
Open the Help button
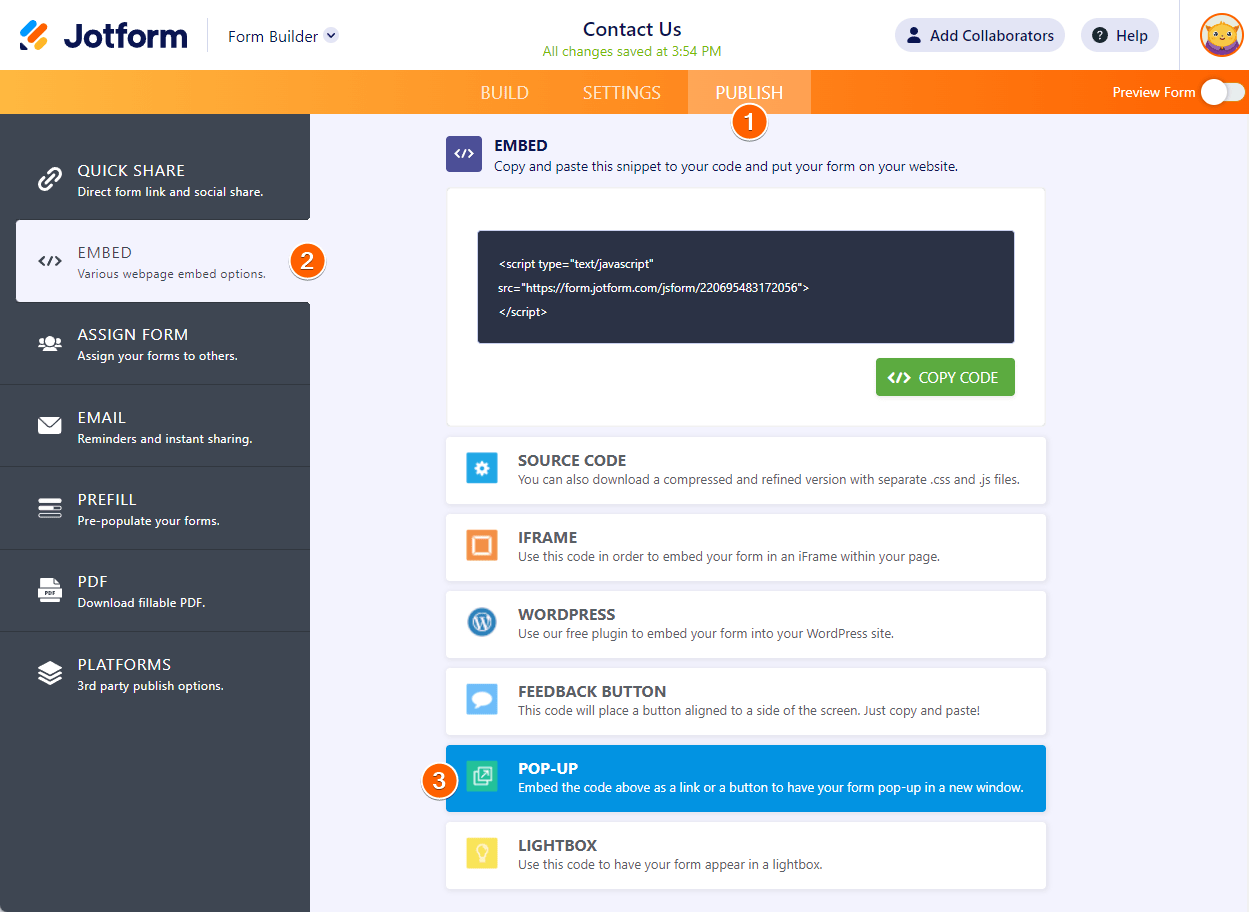point(1120,35)
